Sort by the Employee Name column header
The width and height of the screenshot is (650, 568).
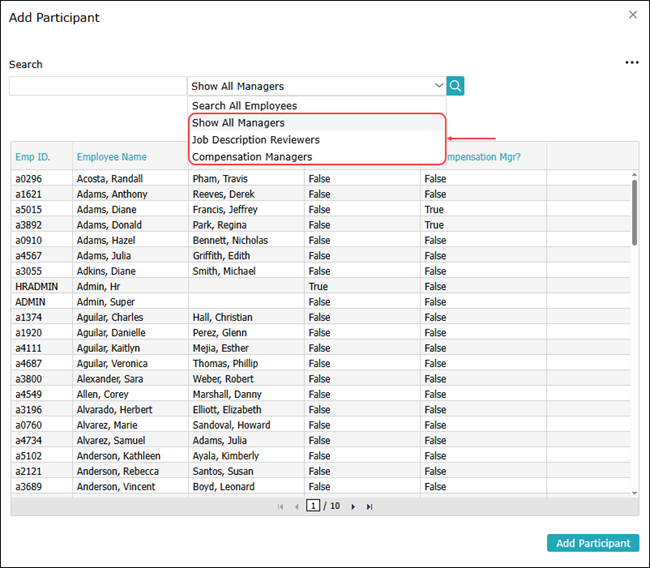pos(112,157)
